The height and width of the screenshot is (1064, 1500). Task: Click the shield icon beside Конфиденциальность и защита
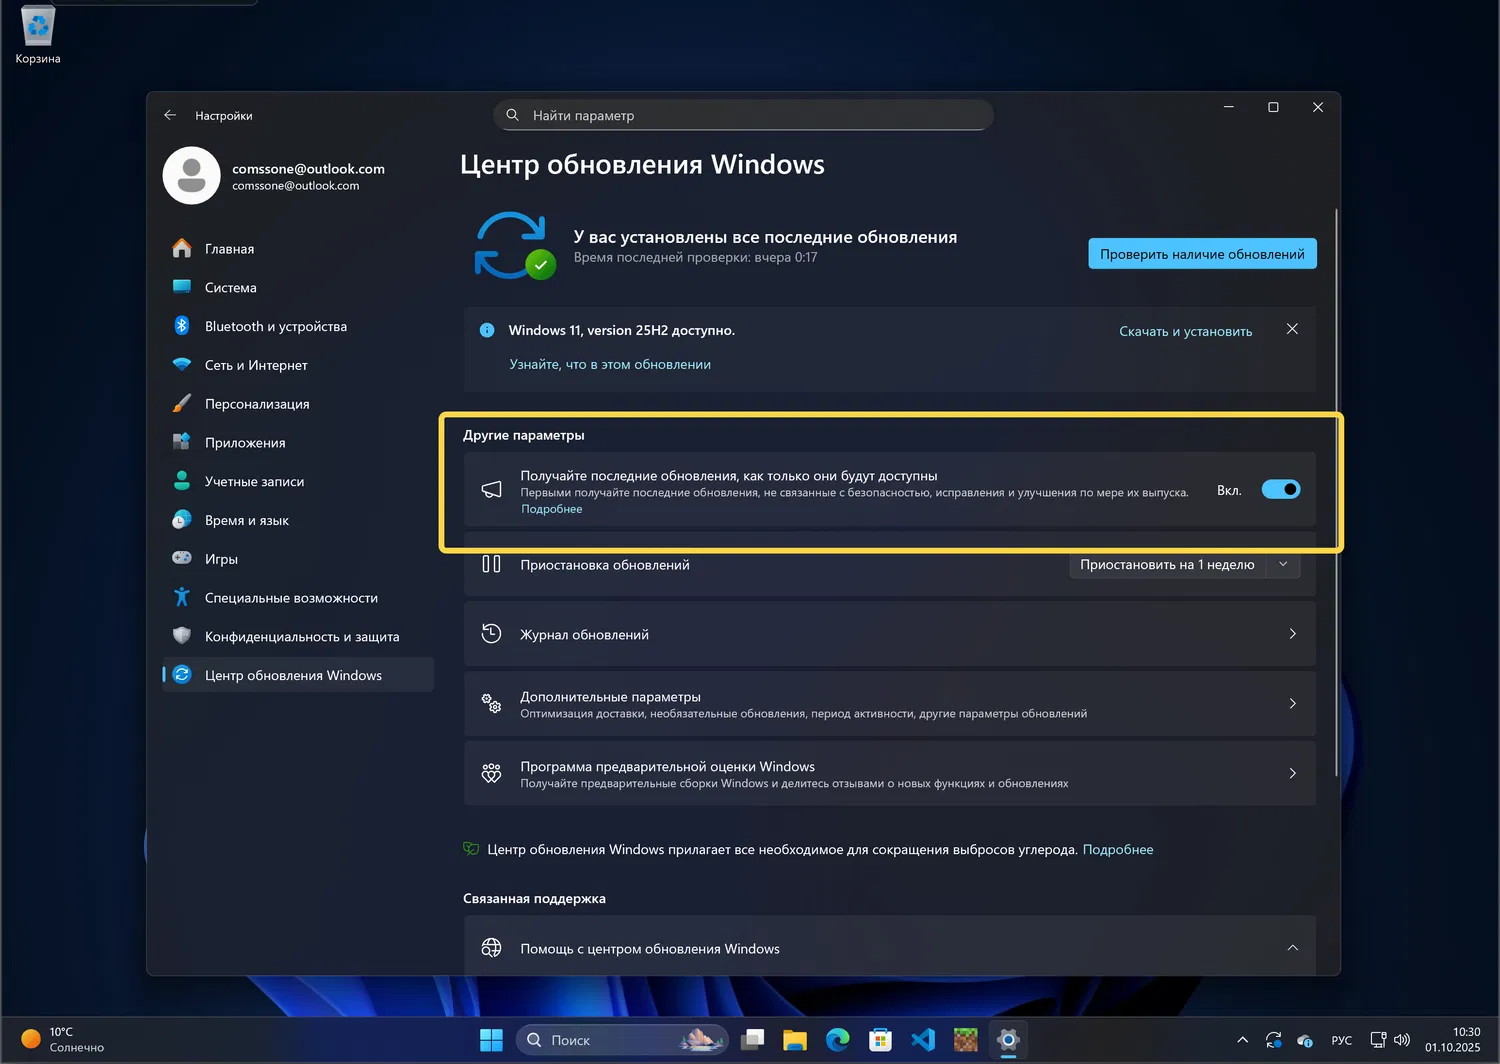pyautogui.click(x=182, y=636)
